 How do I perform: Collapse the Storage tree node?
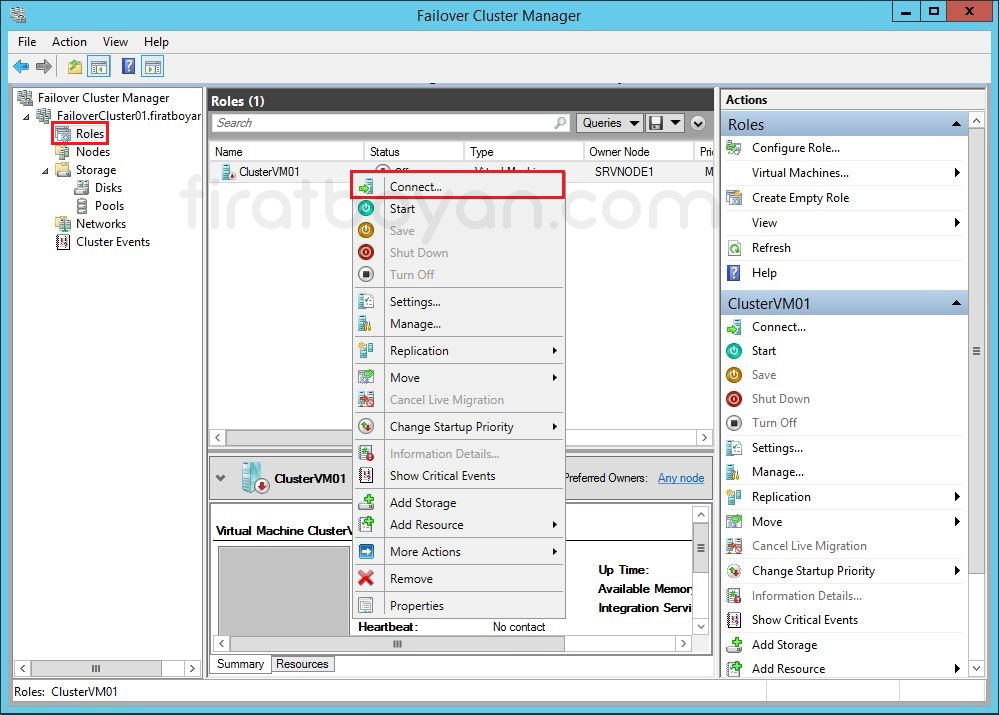click(45, 171)
